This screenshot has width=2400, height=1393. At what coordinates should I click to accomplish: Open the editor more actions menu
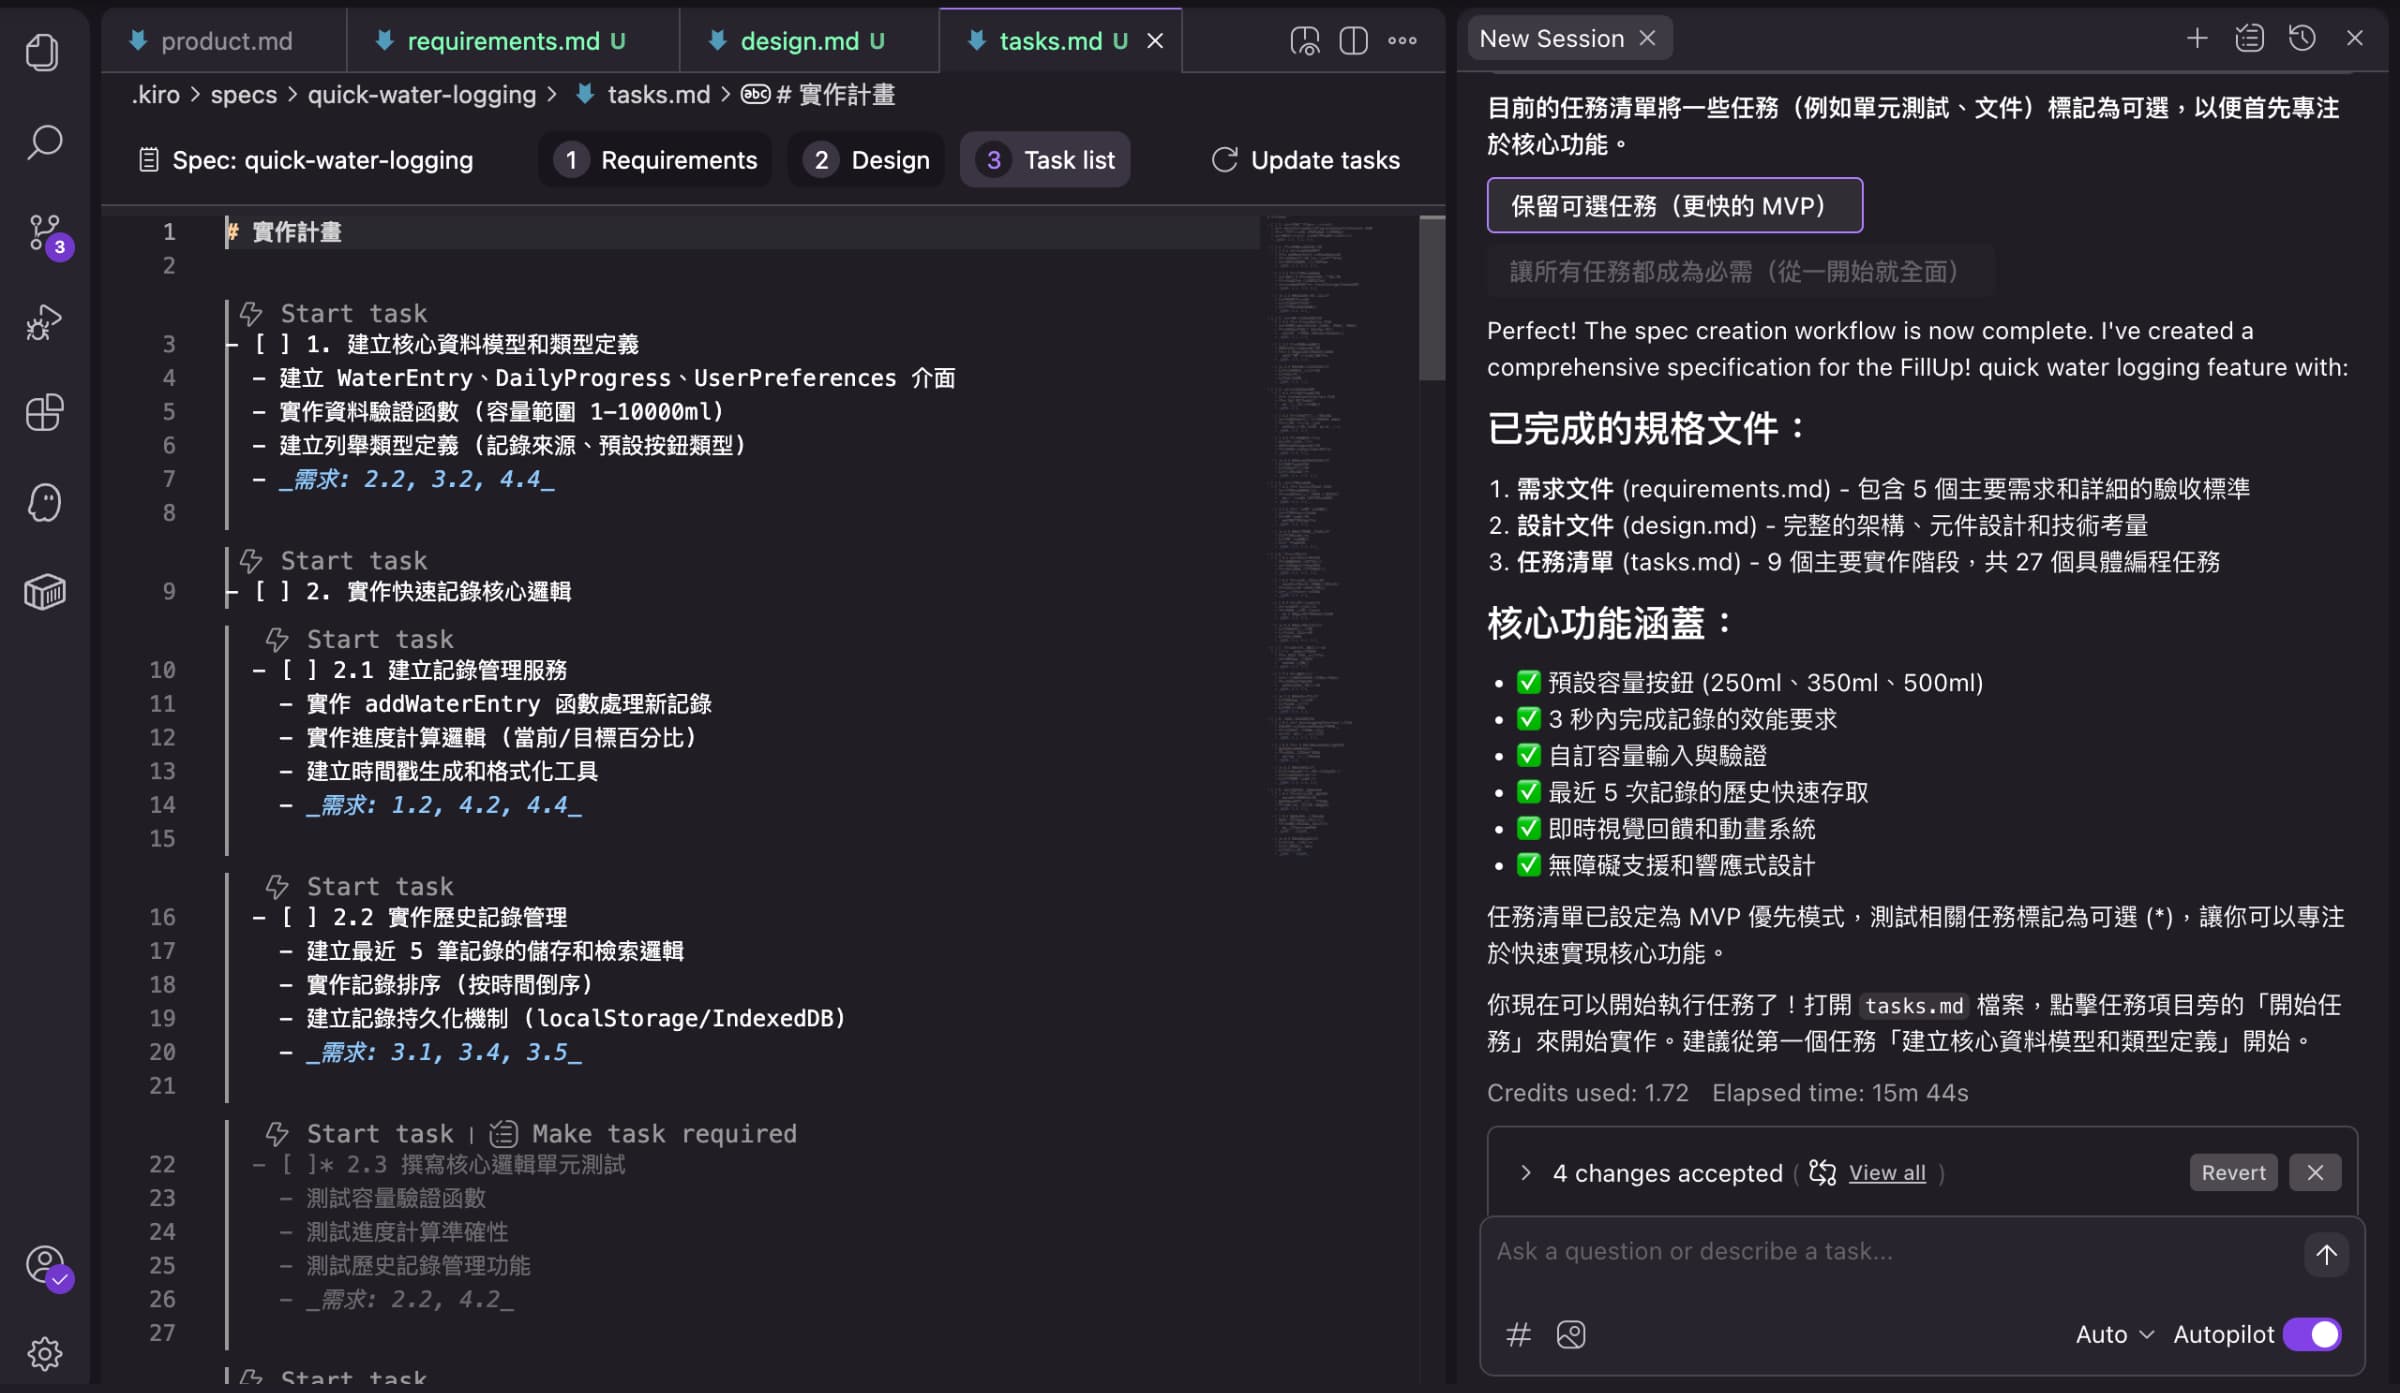(x=1402, y=40)
